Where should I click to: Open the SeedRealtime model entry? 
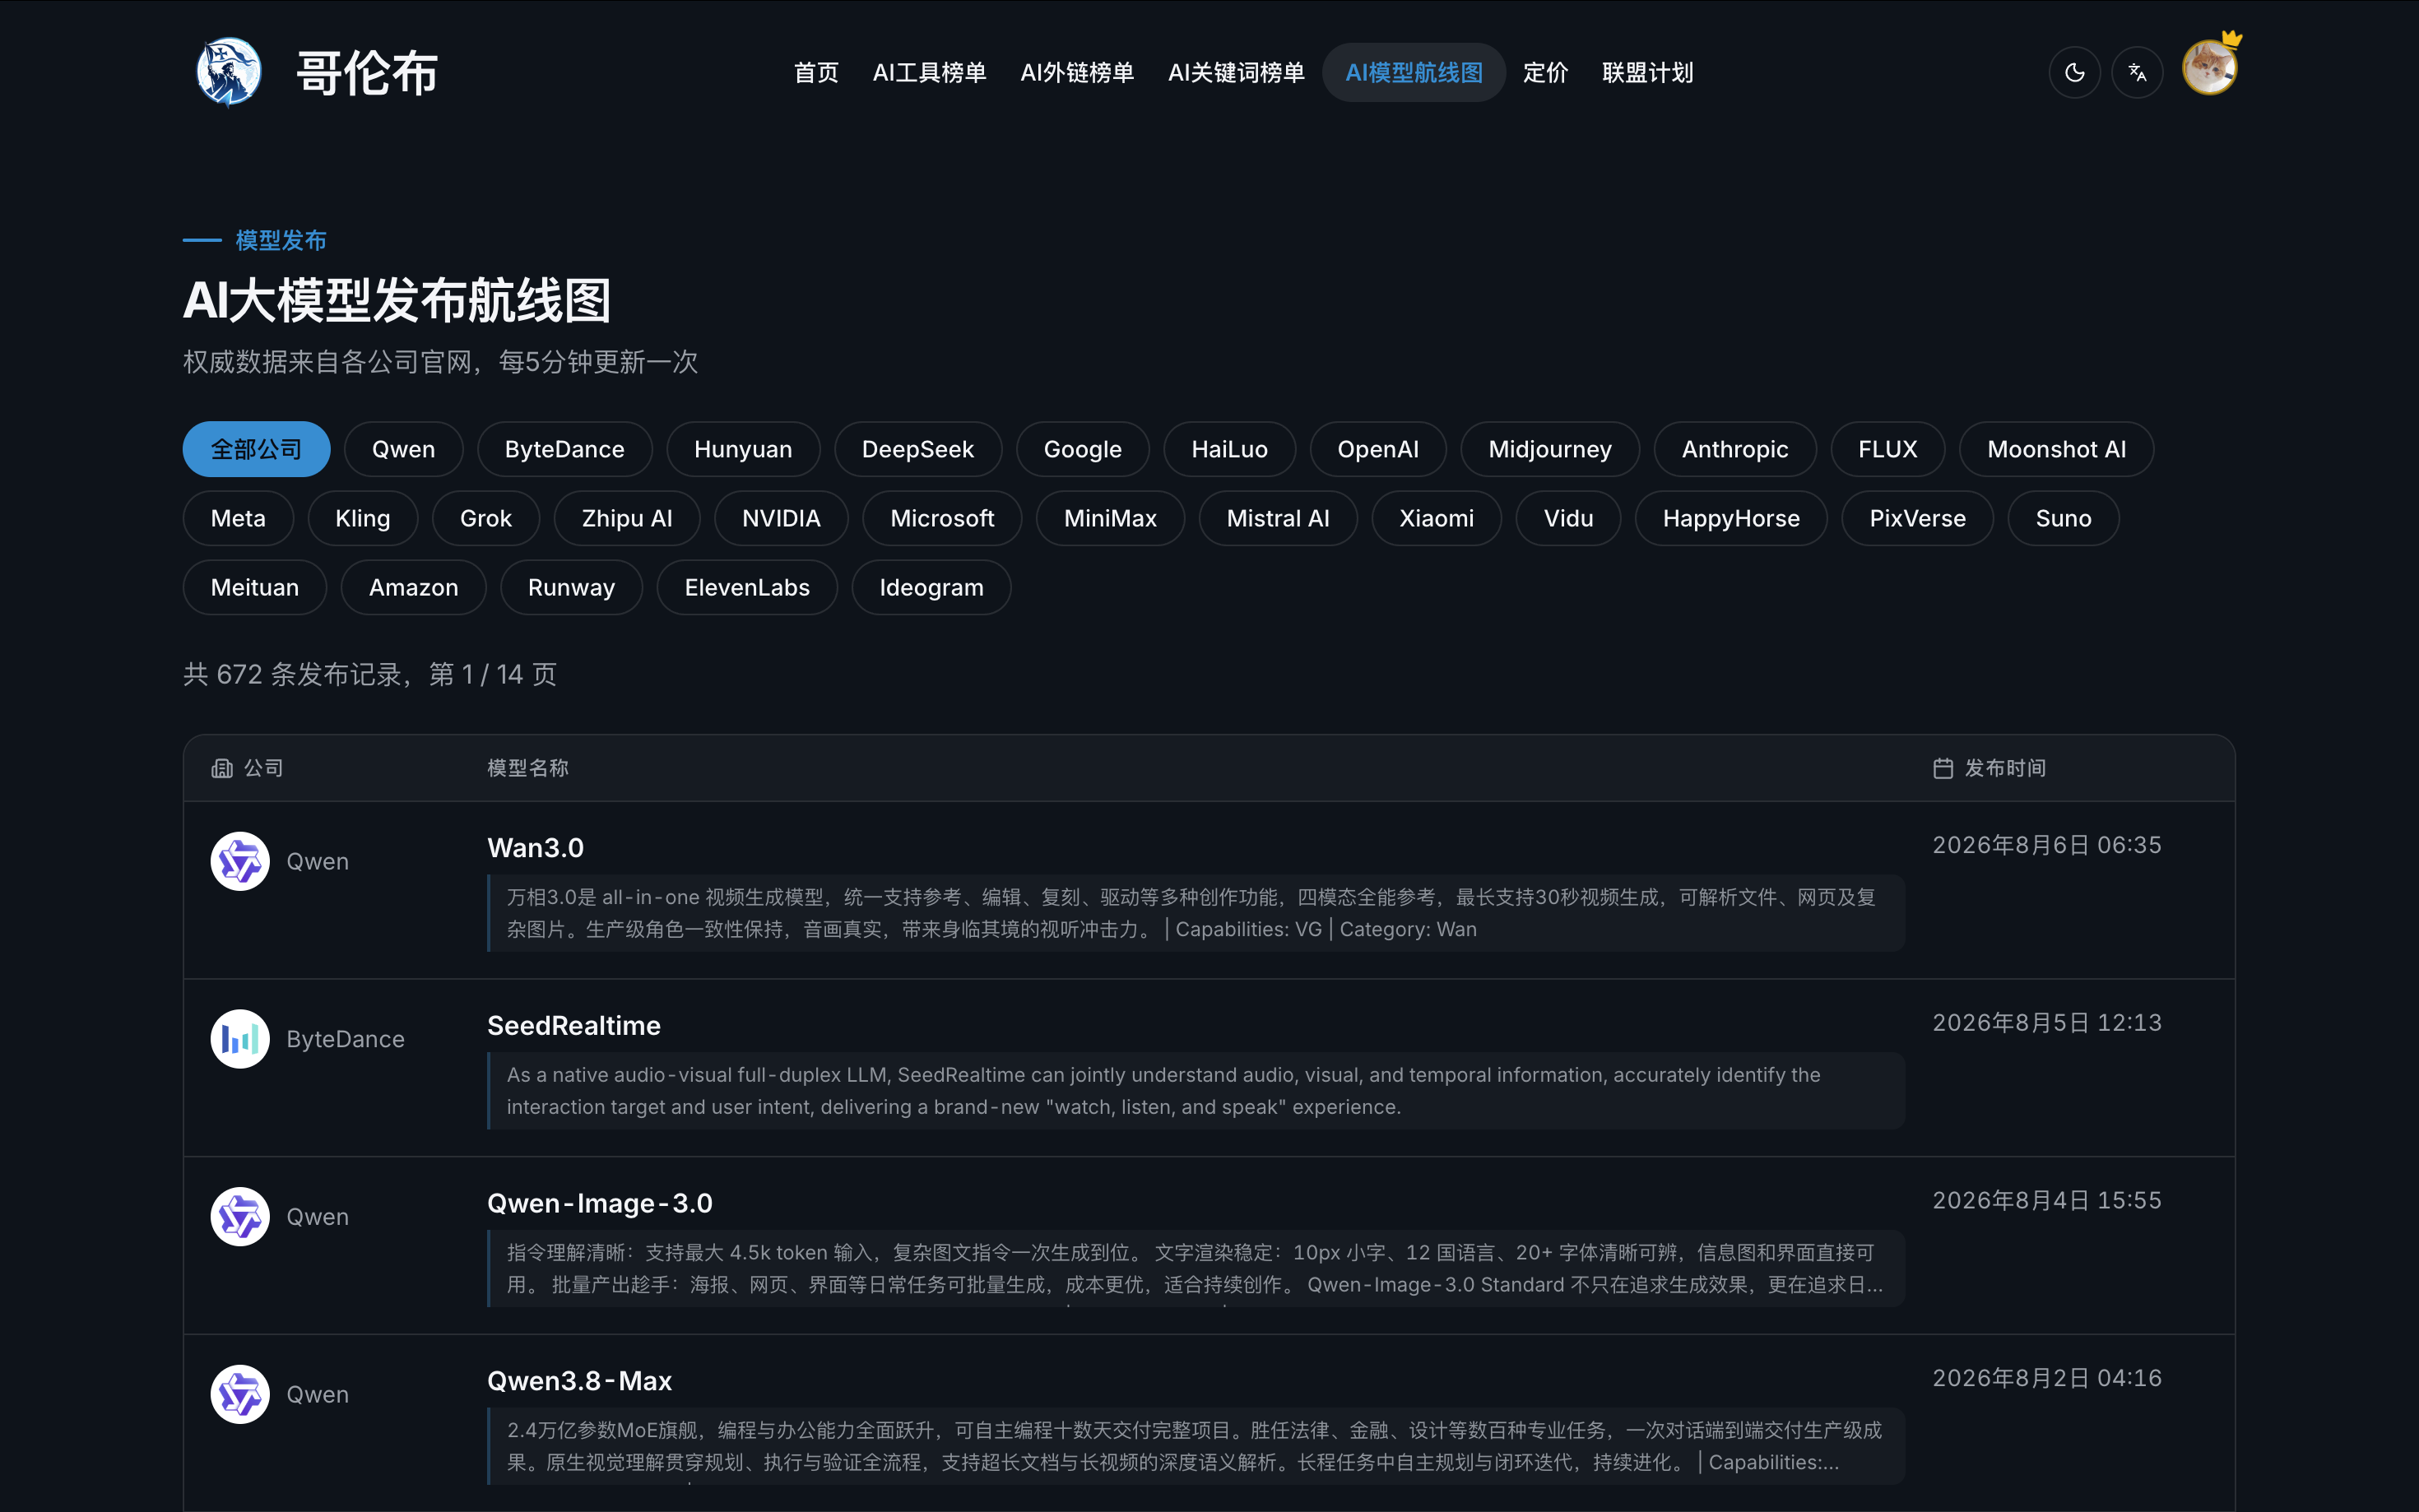tap(574, 1026)
